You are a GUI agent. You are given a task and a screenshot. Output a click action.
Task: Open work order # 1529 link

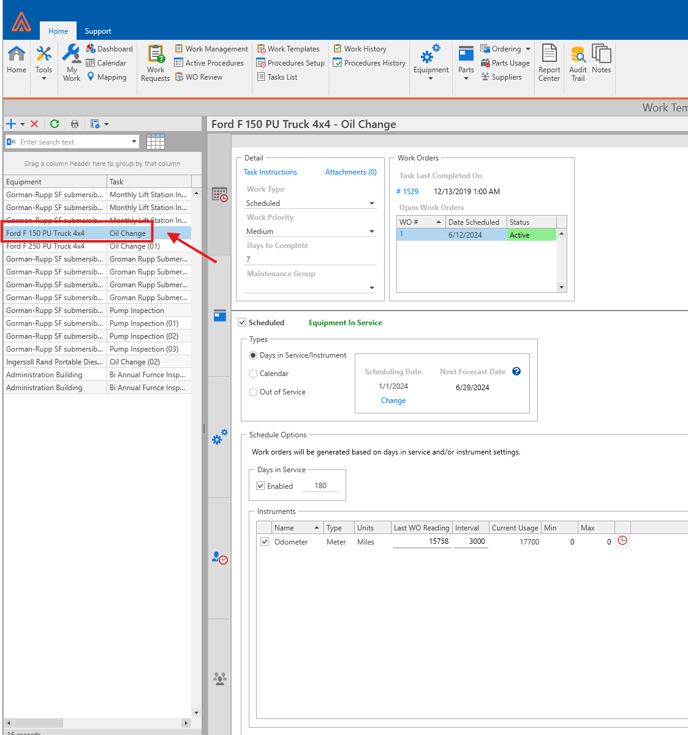point(407,191)
